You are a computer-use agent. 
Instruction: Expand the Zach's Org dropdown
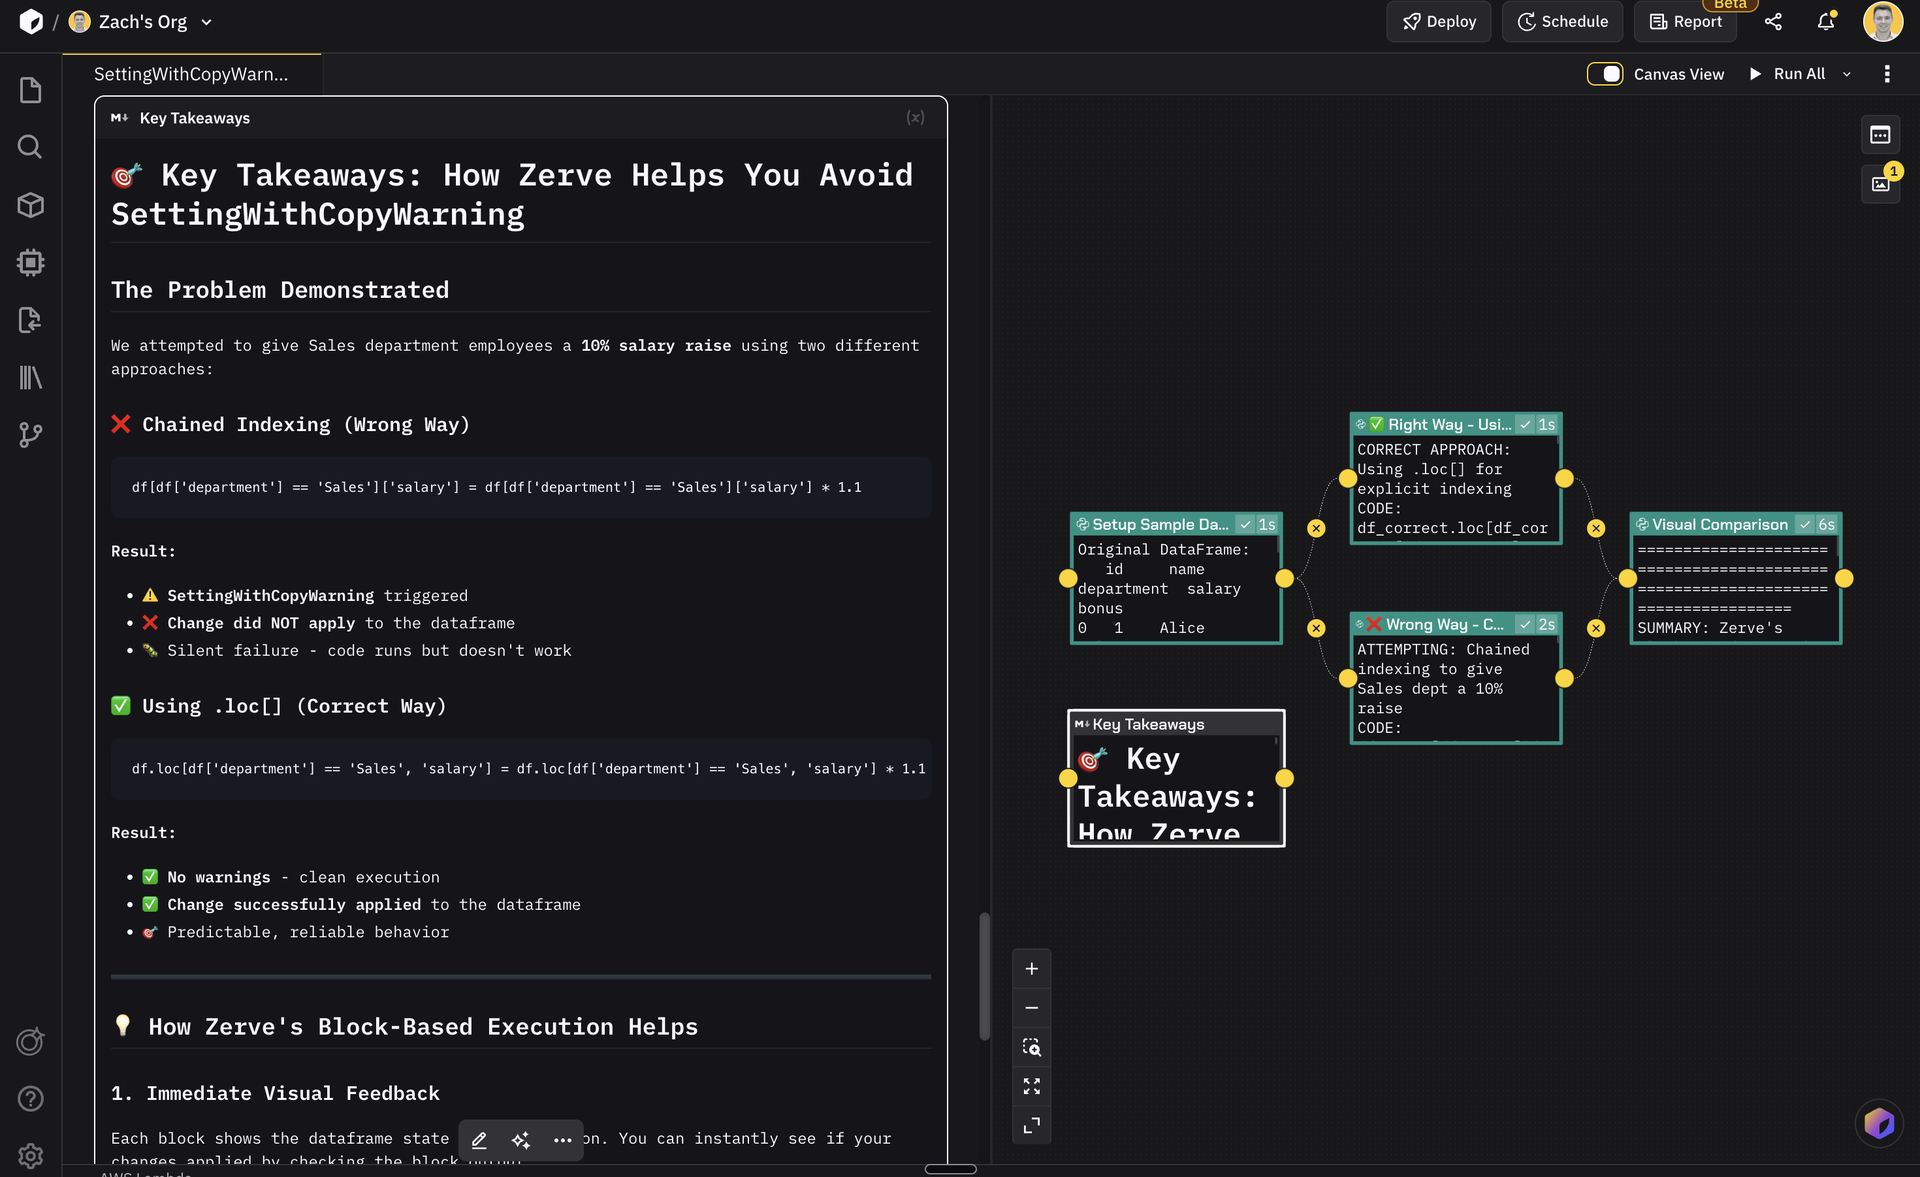point(206,22)
